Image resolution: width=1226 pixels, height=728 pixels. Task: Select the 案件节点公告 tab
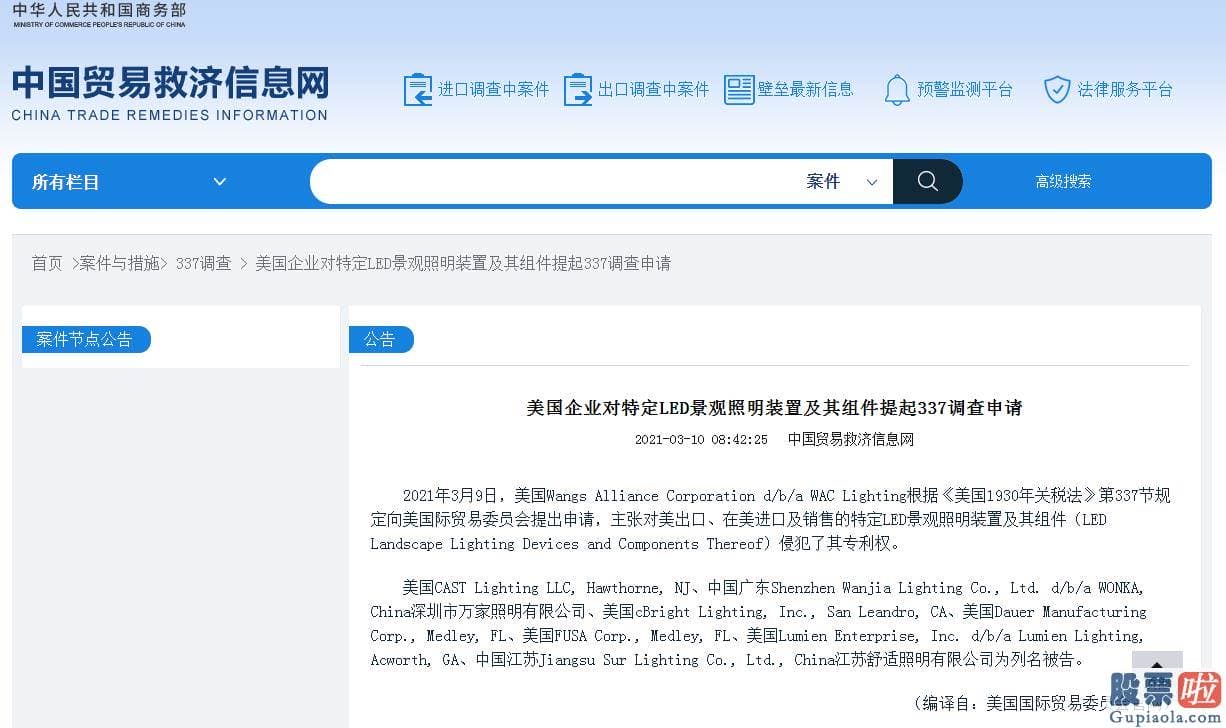(85, 339)
